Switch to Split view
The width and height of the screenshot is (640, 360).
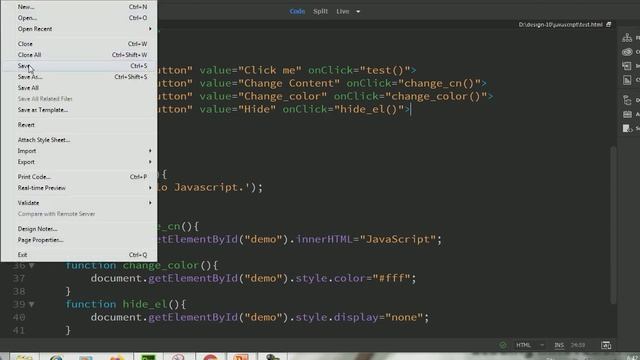click(320, 11)
